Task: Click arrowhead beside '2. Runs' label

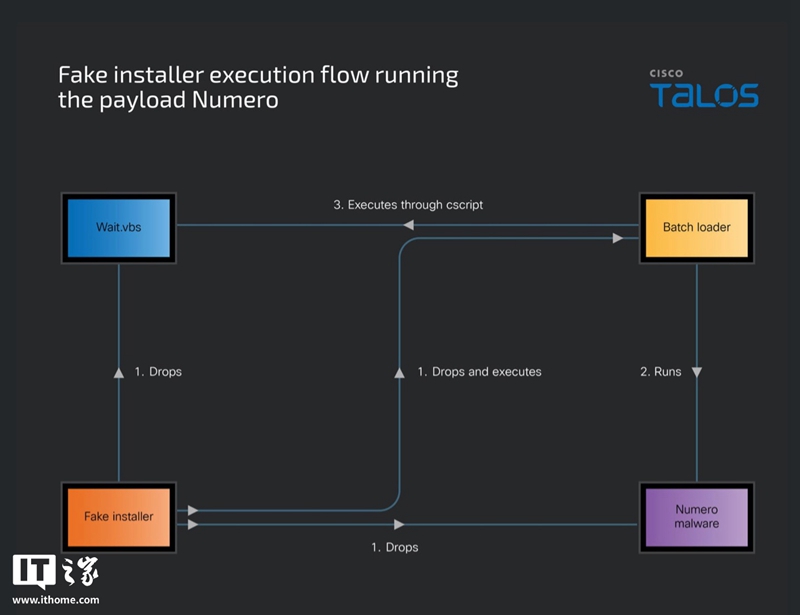Action: [x=696, y=372]
